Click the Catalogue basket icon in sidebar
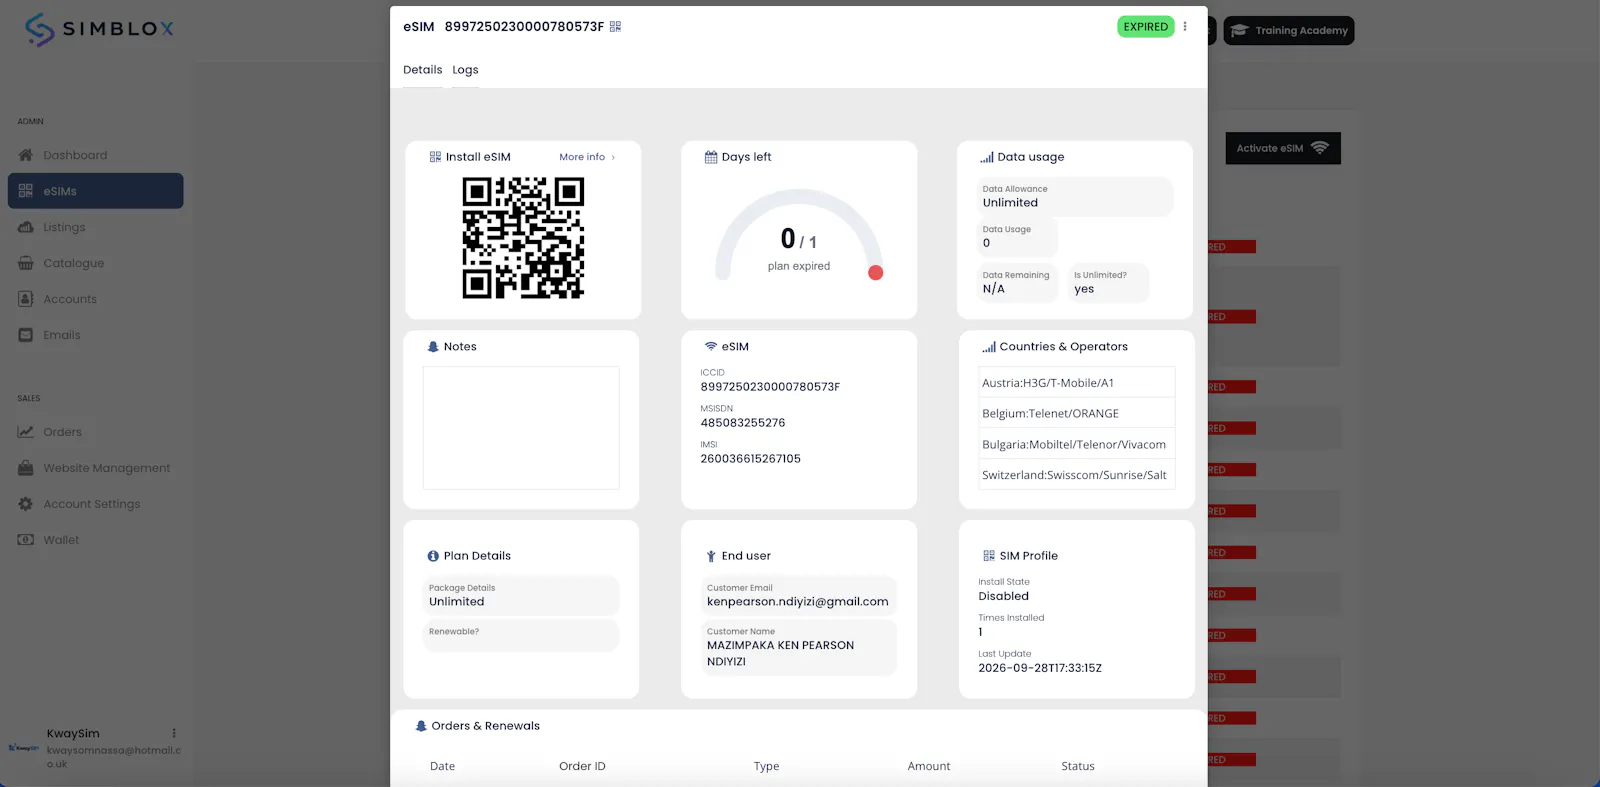Image resolution: width=1600 pixels, height=787 pixels. [26, 263]
